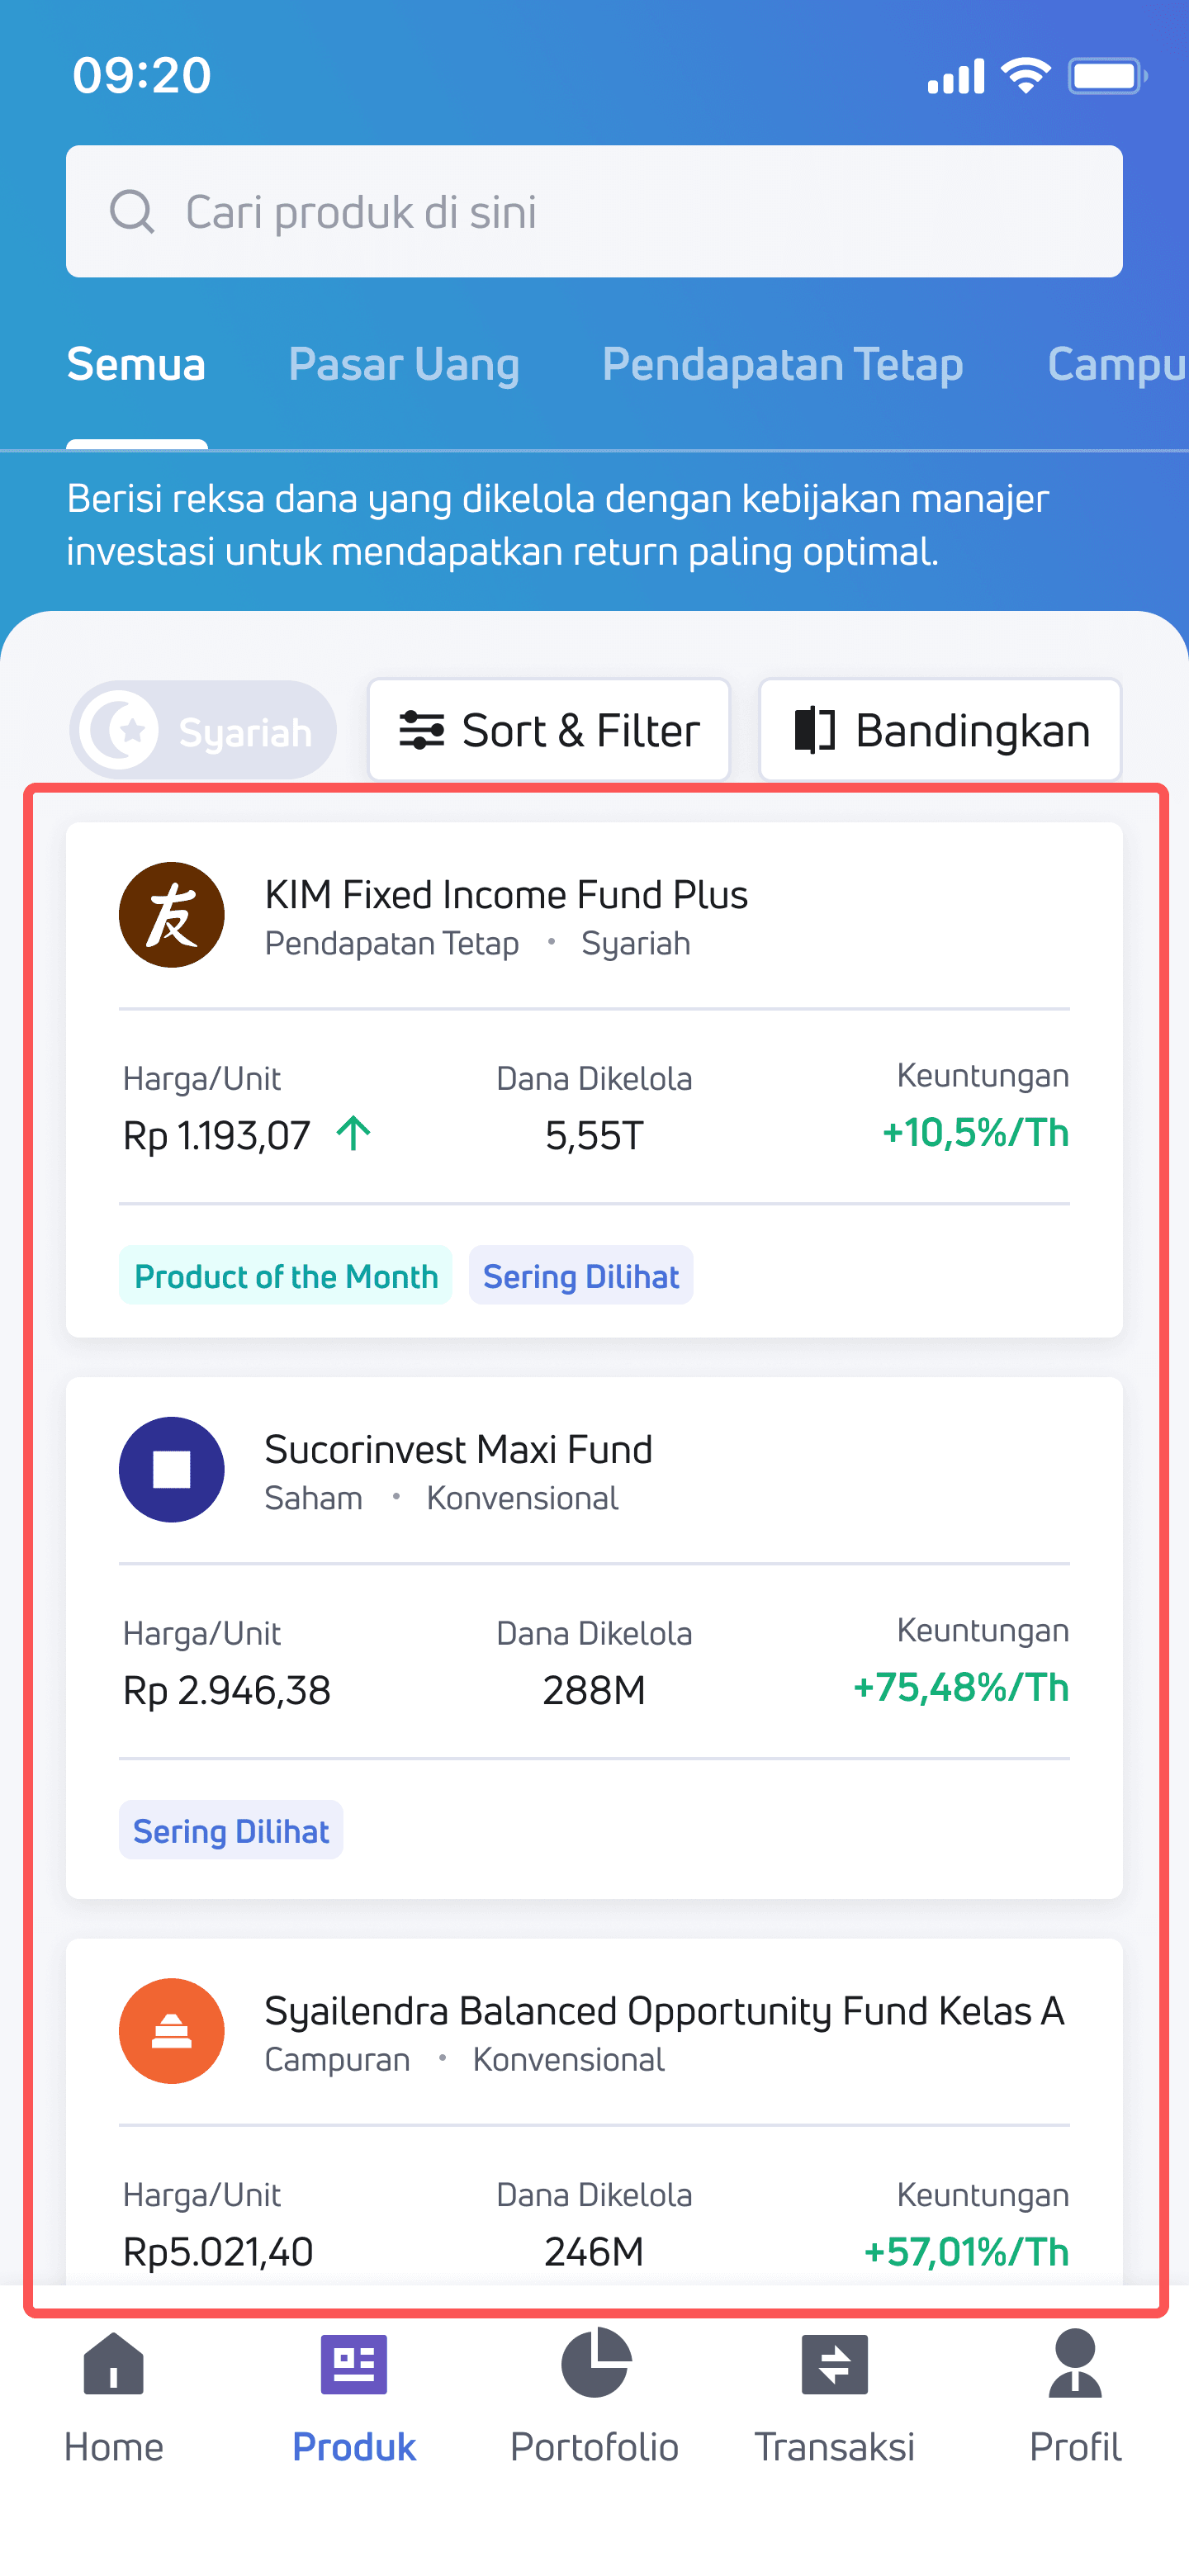Tap the Produk navigation icon

[354, 2365]
